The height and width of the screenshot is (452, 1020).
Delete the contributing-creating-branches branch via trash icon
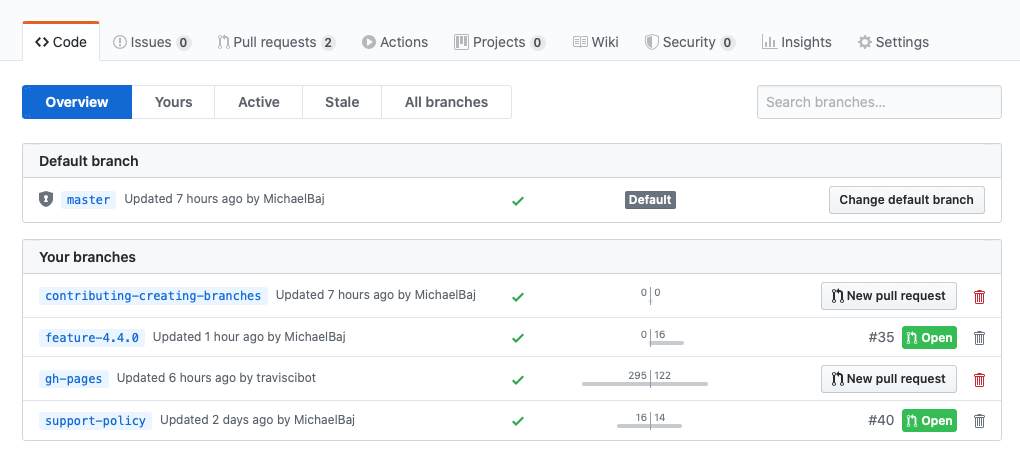979,296
